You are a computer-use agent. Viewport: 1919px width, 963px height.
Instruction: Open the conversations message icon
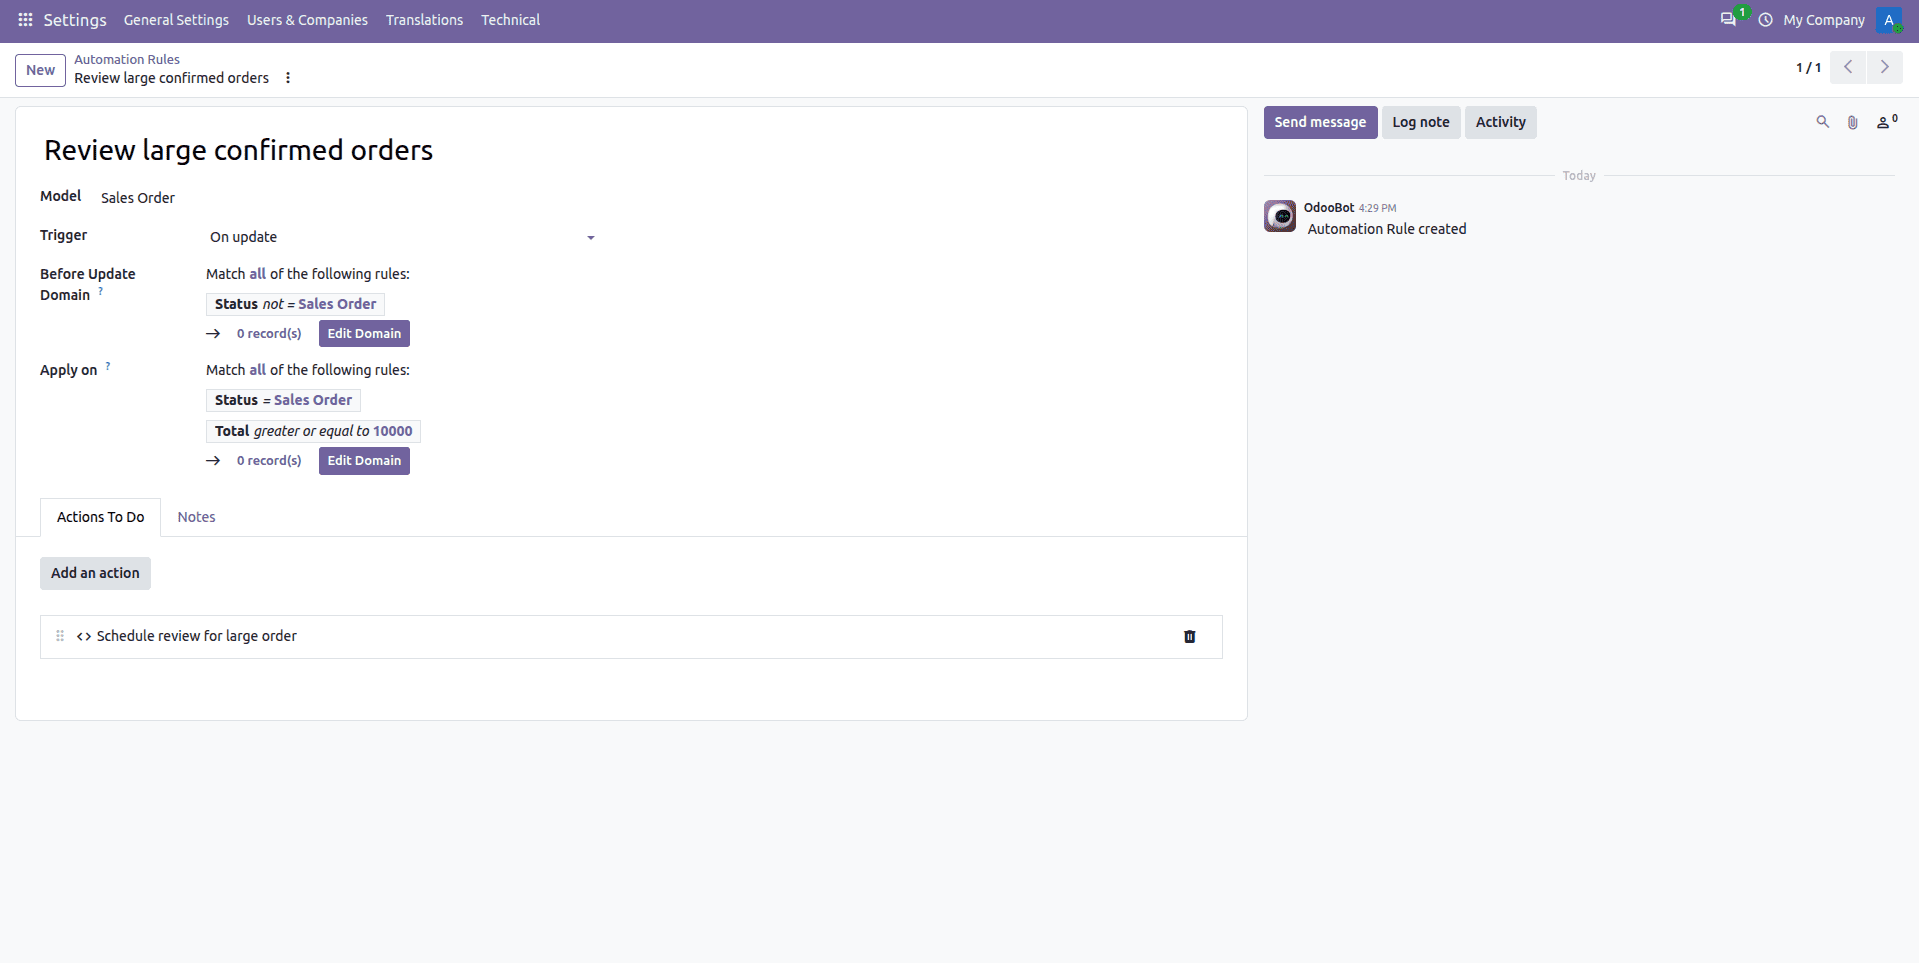click(x=1728, y=20)
